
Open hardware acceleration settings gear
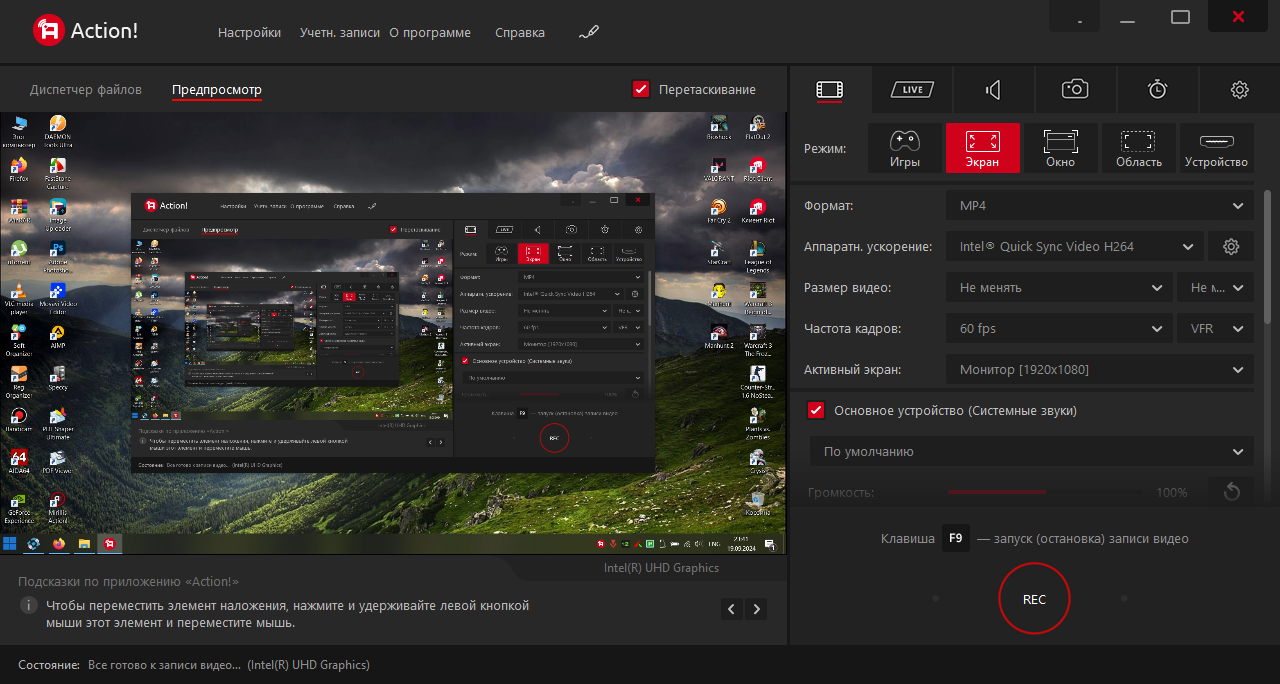point(1231,246)
